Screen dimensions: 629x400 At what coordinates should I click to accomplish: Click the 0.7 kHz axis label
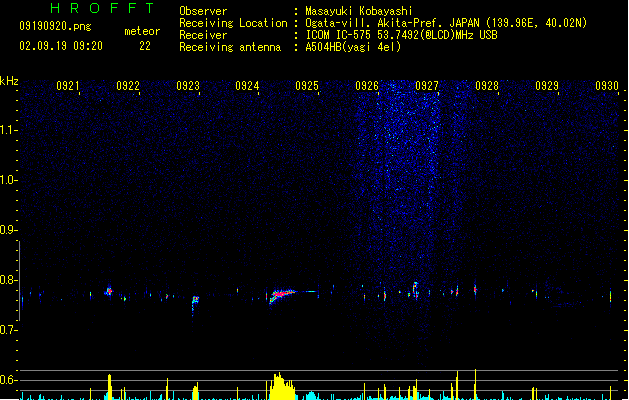coord(8,330)
